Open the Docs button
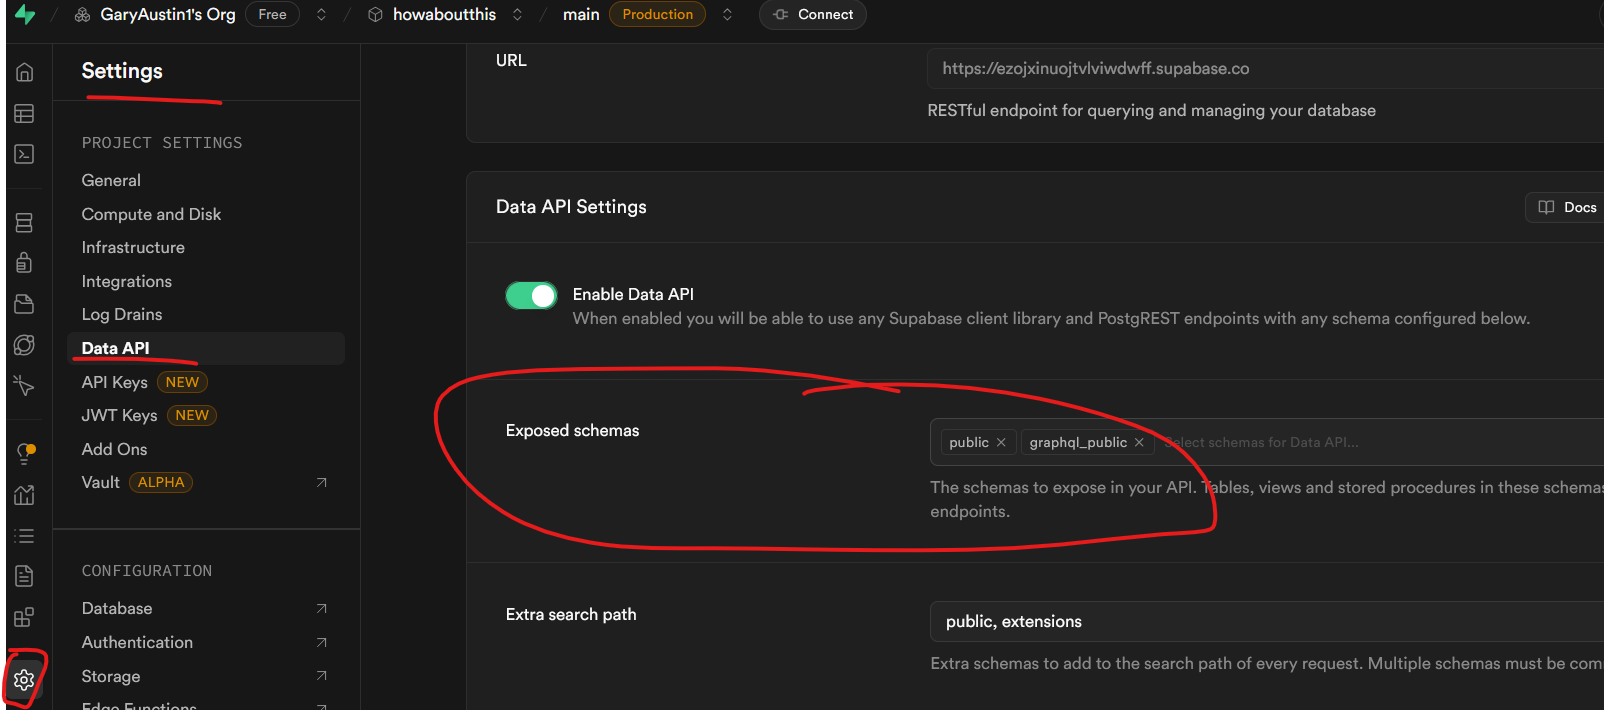 tap(1567, 207)
